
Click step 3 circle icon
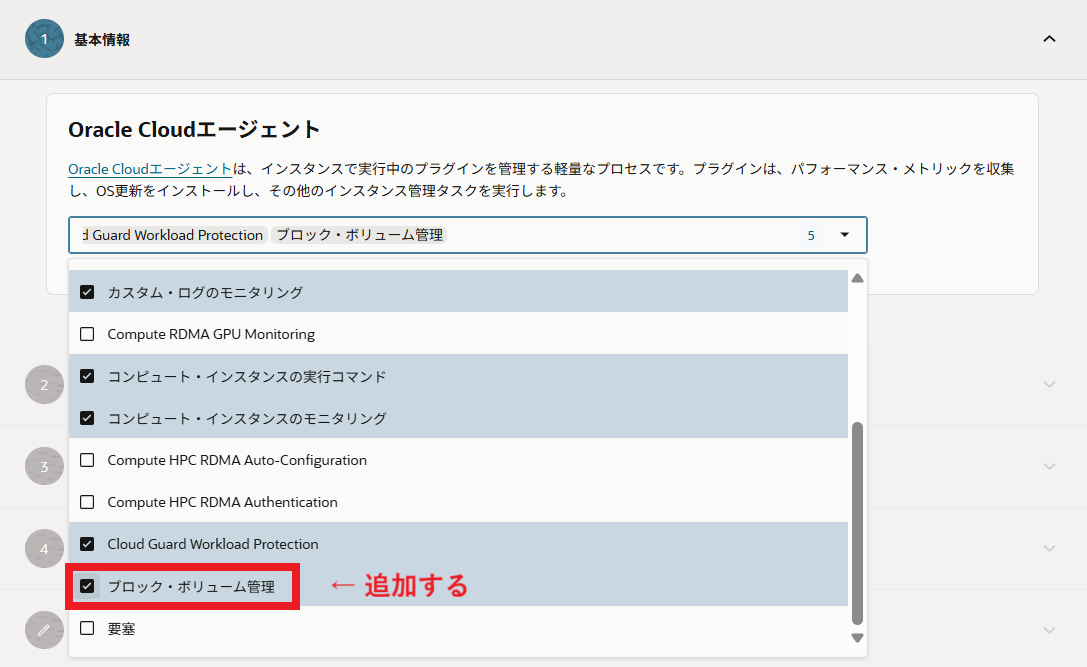click(x=44, y=466)
